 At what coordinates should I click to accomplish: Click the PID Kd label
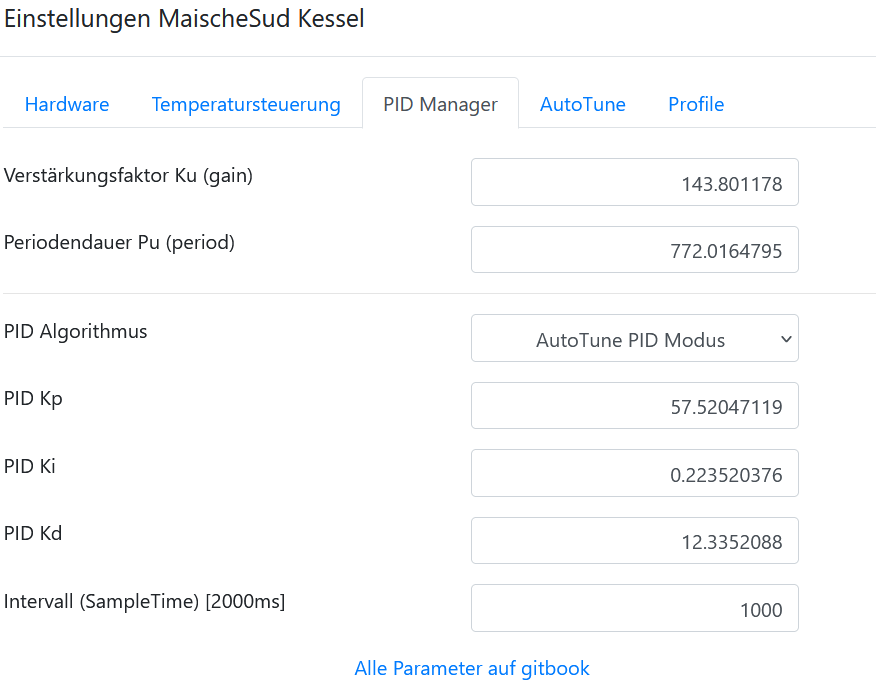33,533
